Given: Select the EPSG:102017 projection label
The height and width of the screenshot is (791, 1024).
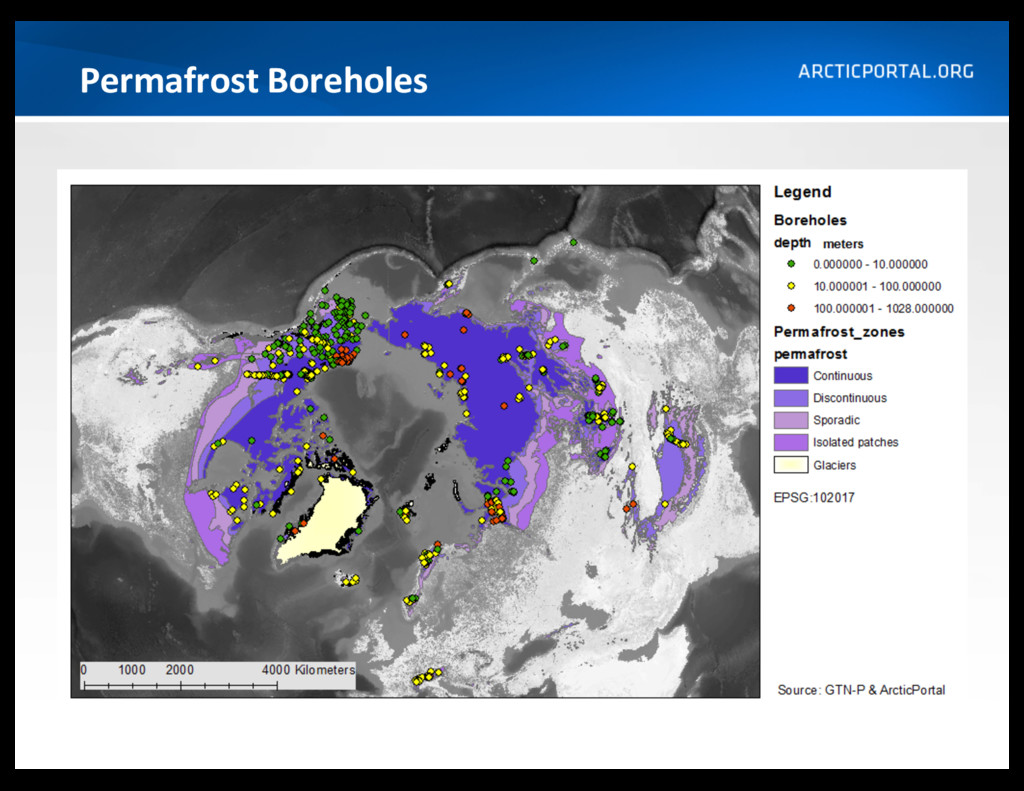Looking at the screenshot, I should [814, 497].
